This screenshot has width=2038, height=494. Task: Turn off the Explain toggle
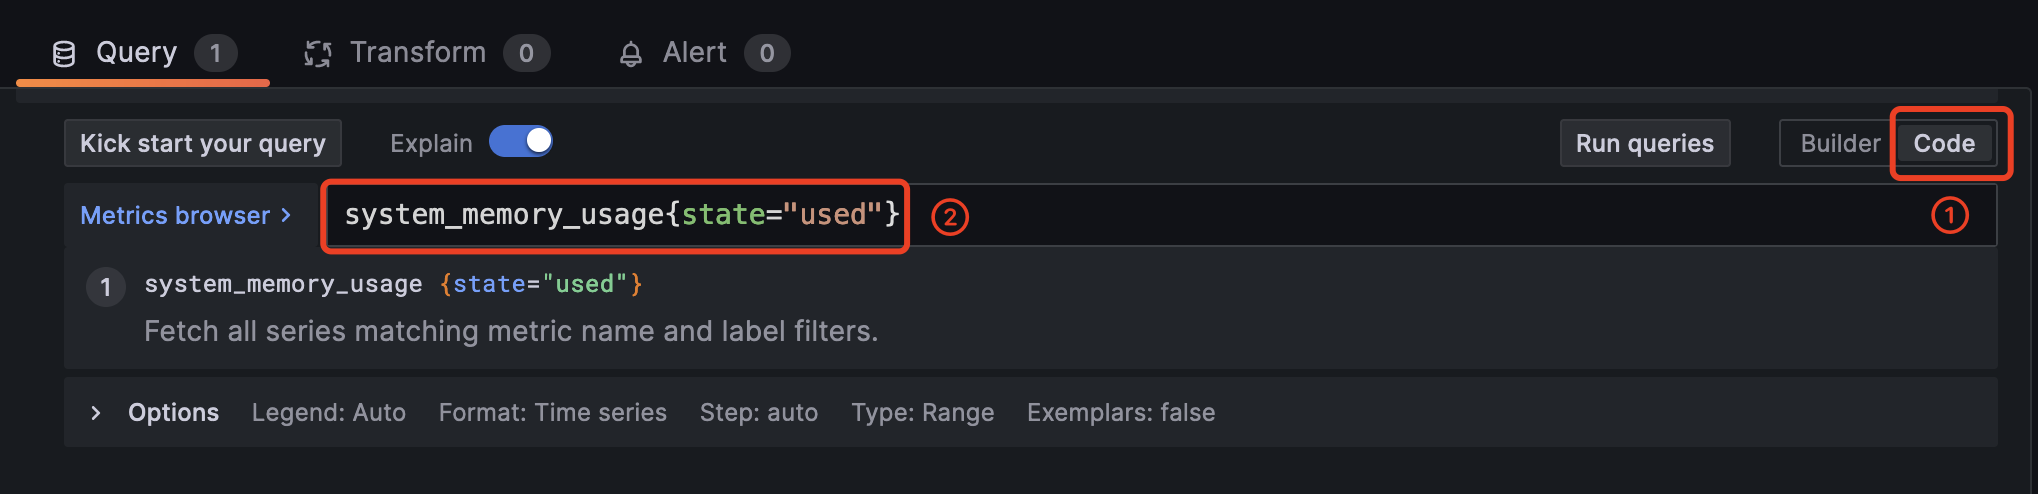click(x=521, y=142)
